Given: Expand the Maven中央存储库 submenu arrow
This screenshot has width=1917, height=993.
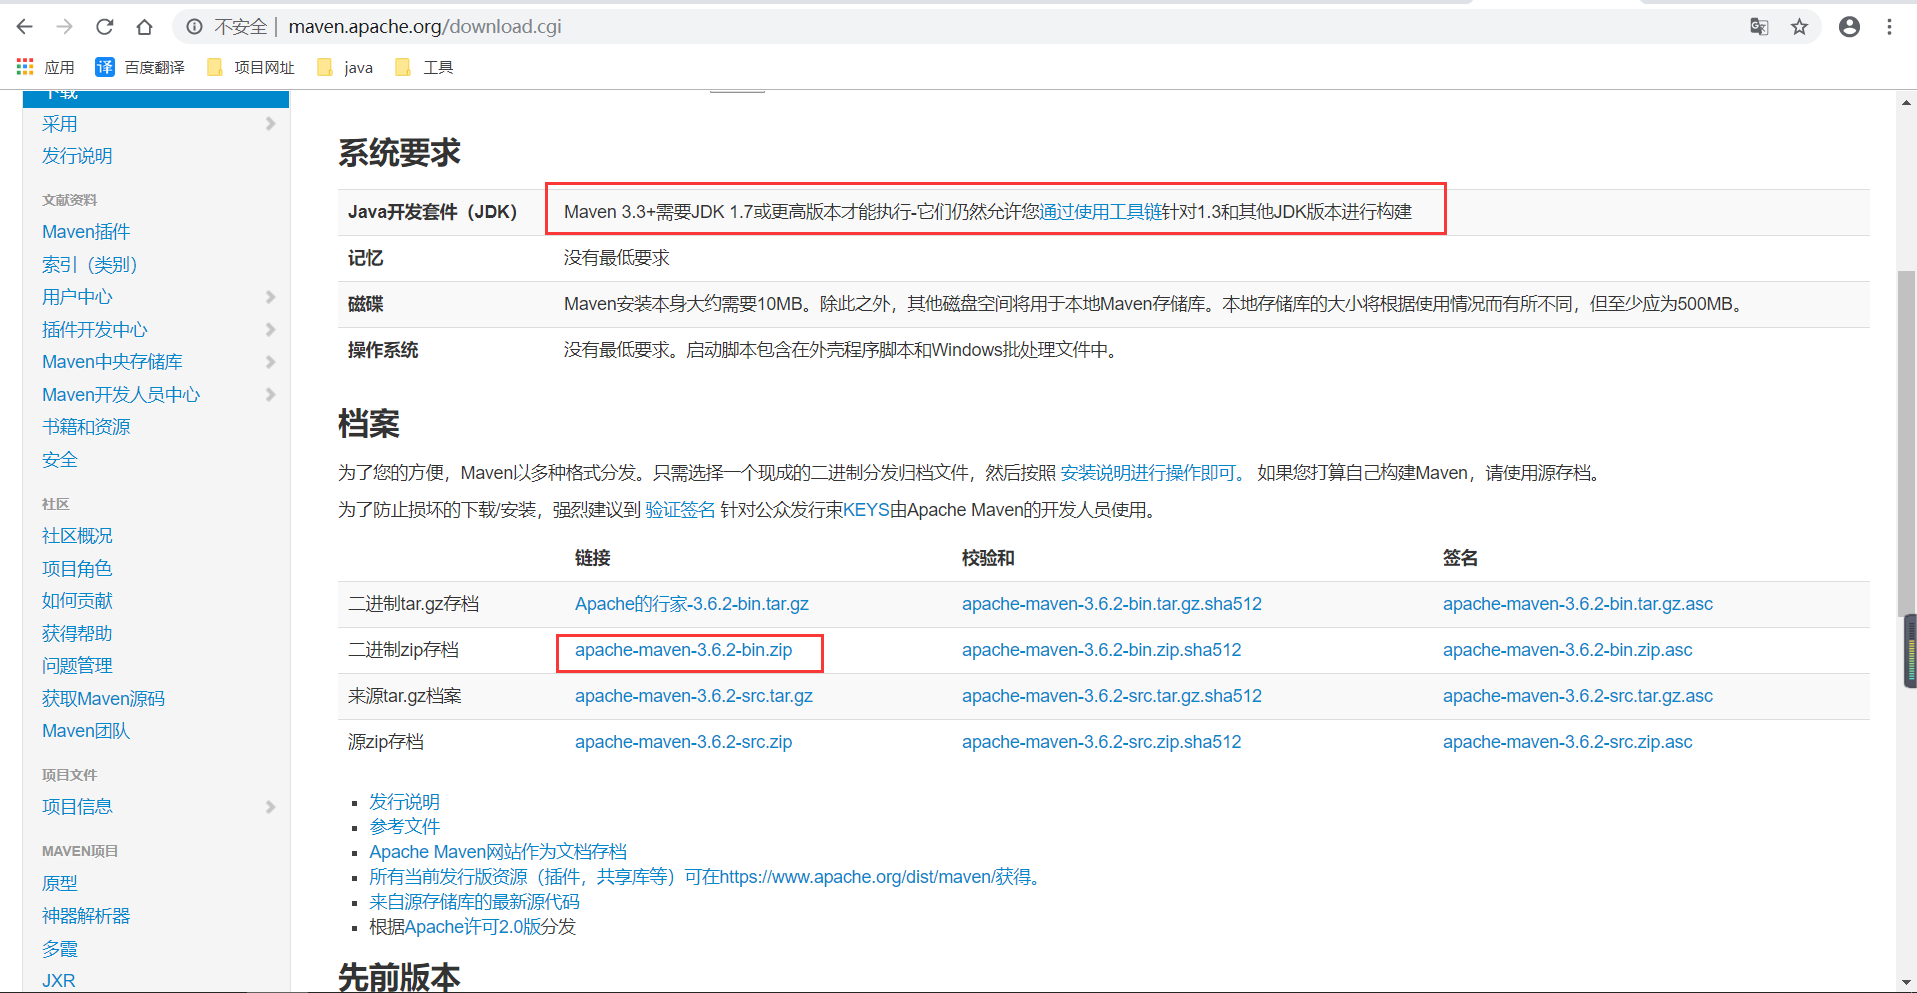Looking at the screenshot, I should pos(270,362).
